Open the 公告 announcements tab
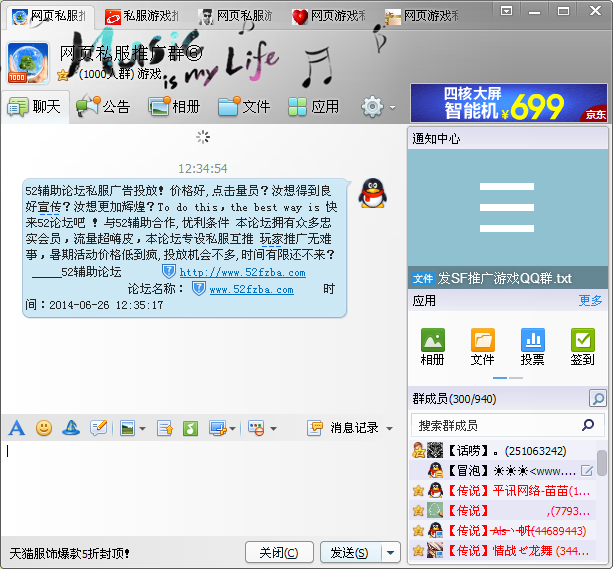Viewport: 613px width, 569px height. 103,107
